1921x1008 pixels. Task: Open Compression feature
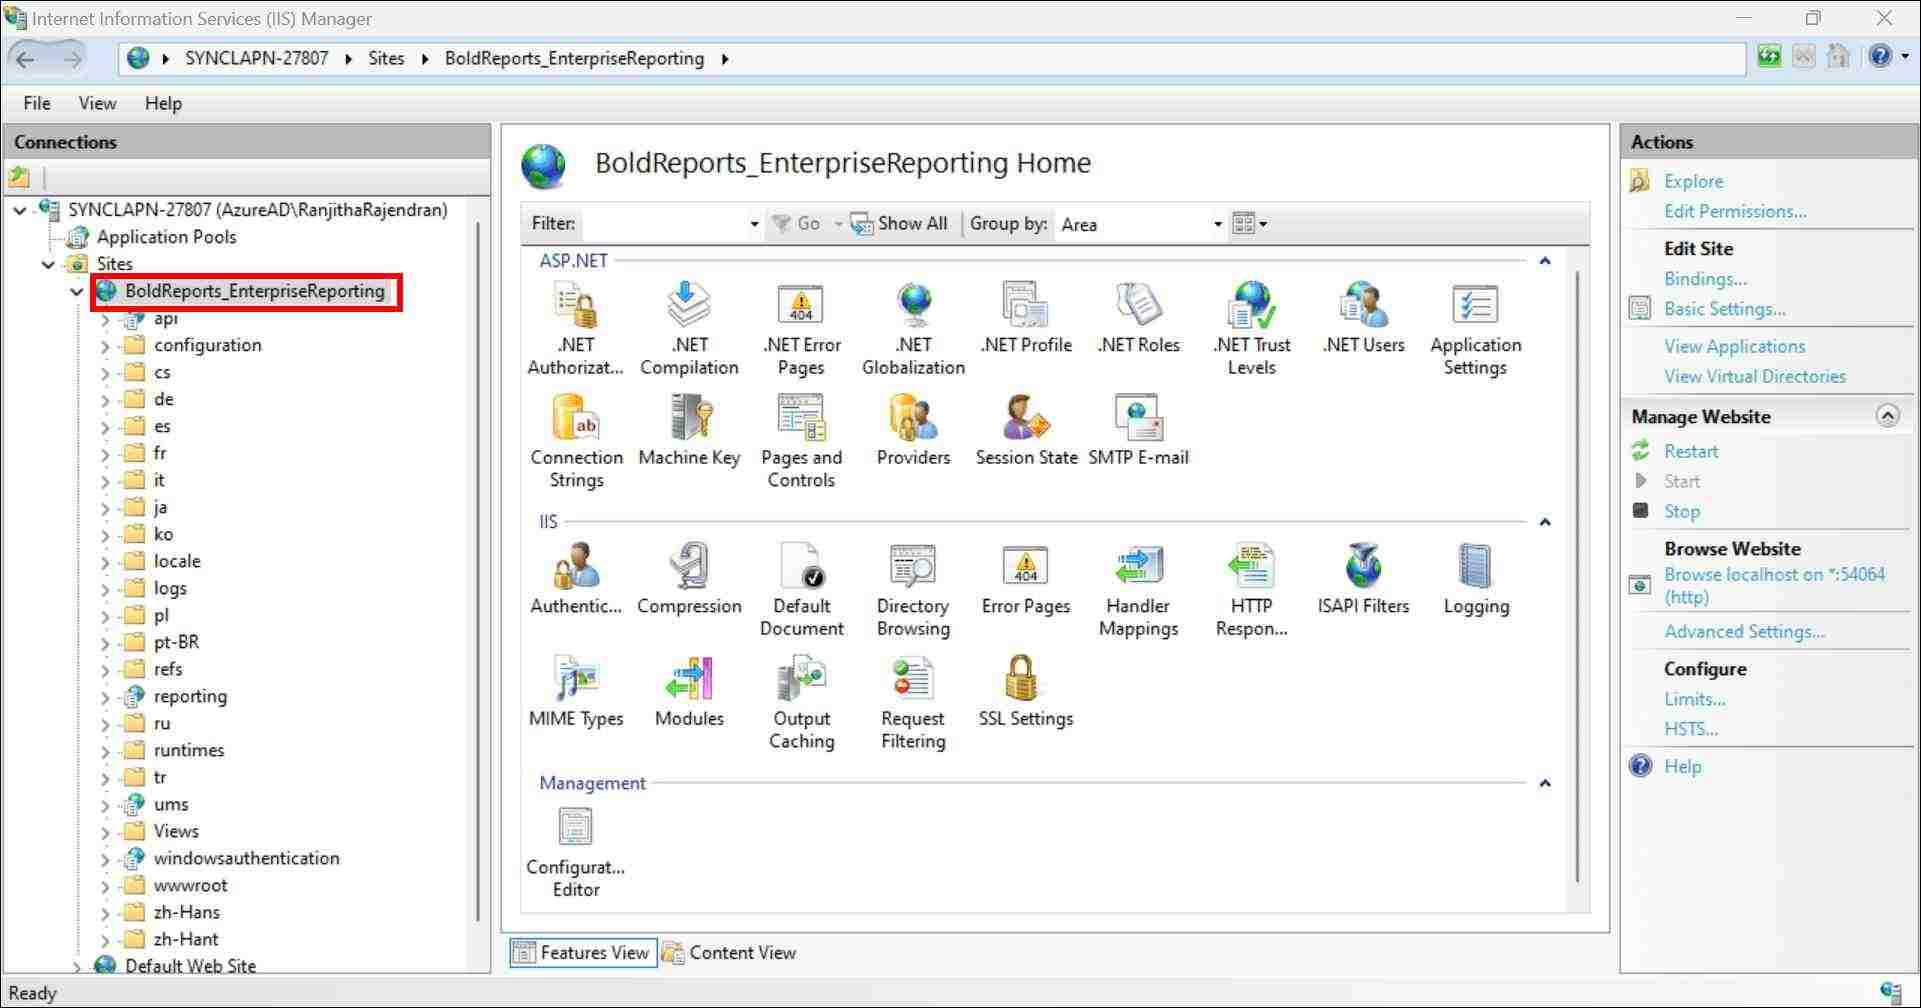pos(689,579)
